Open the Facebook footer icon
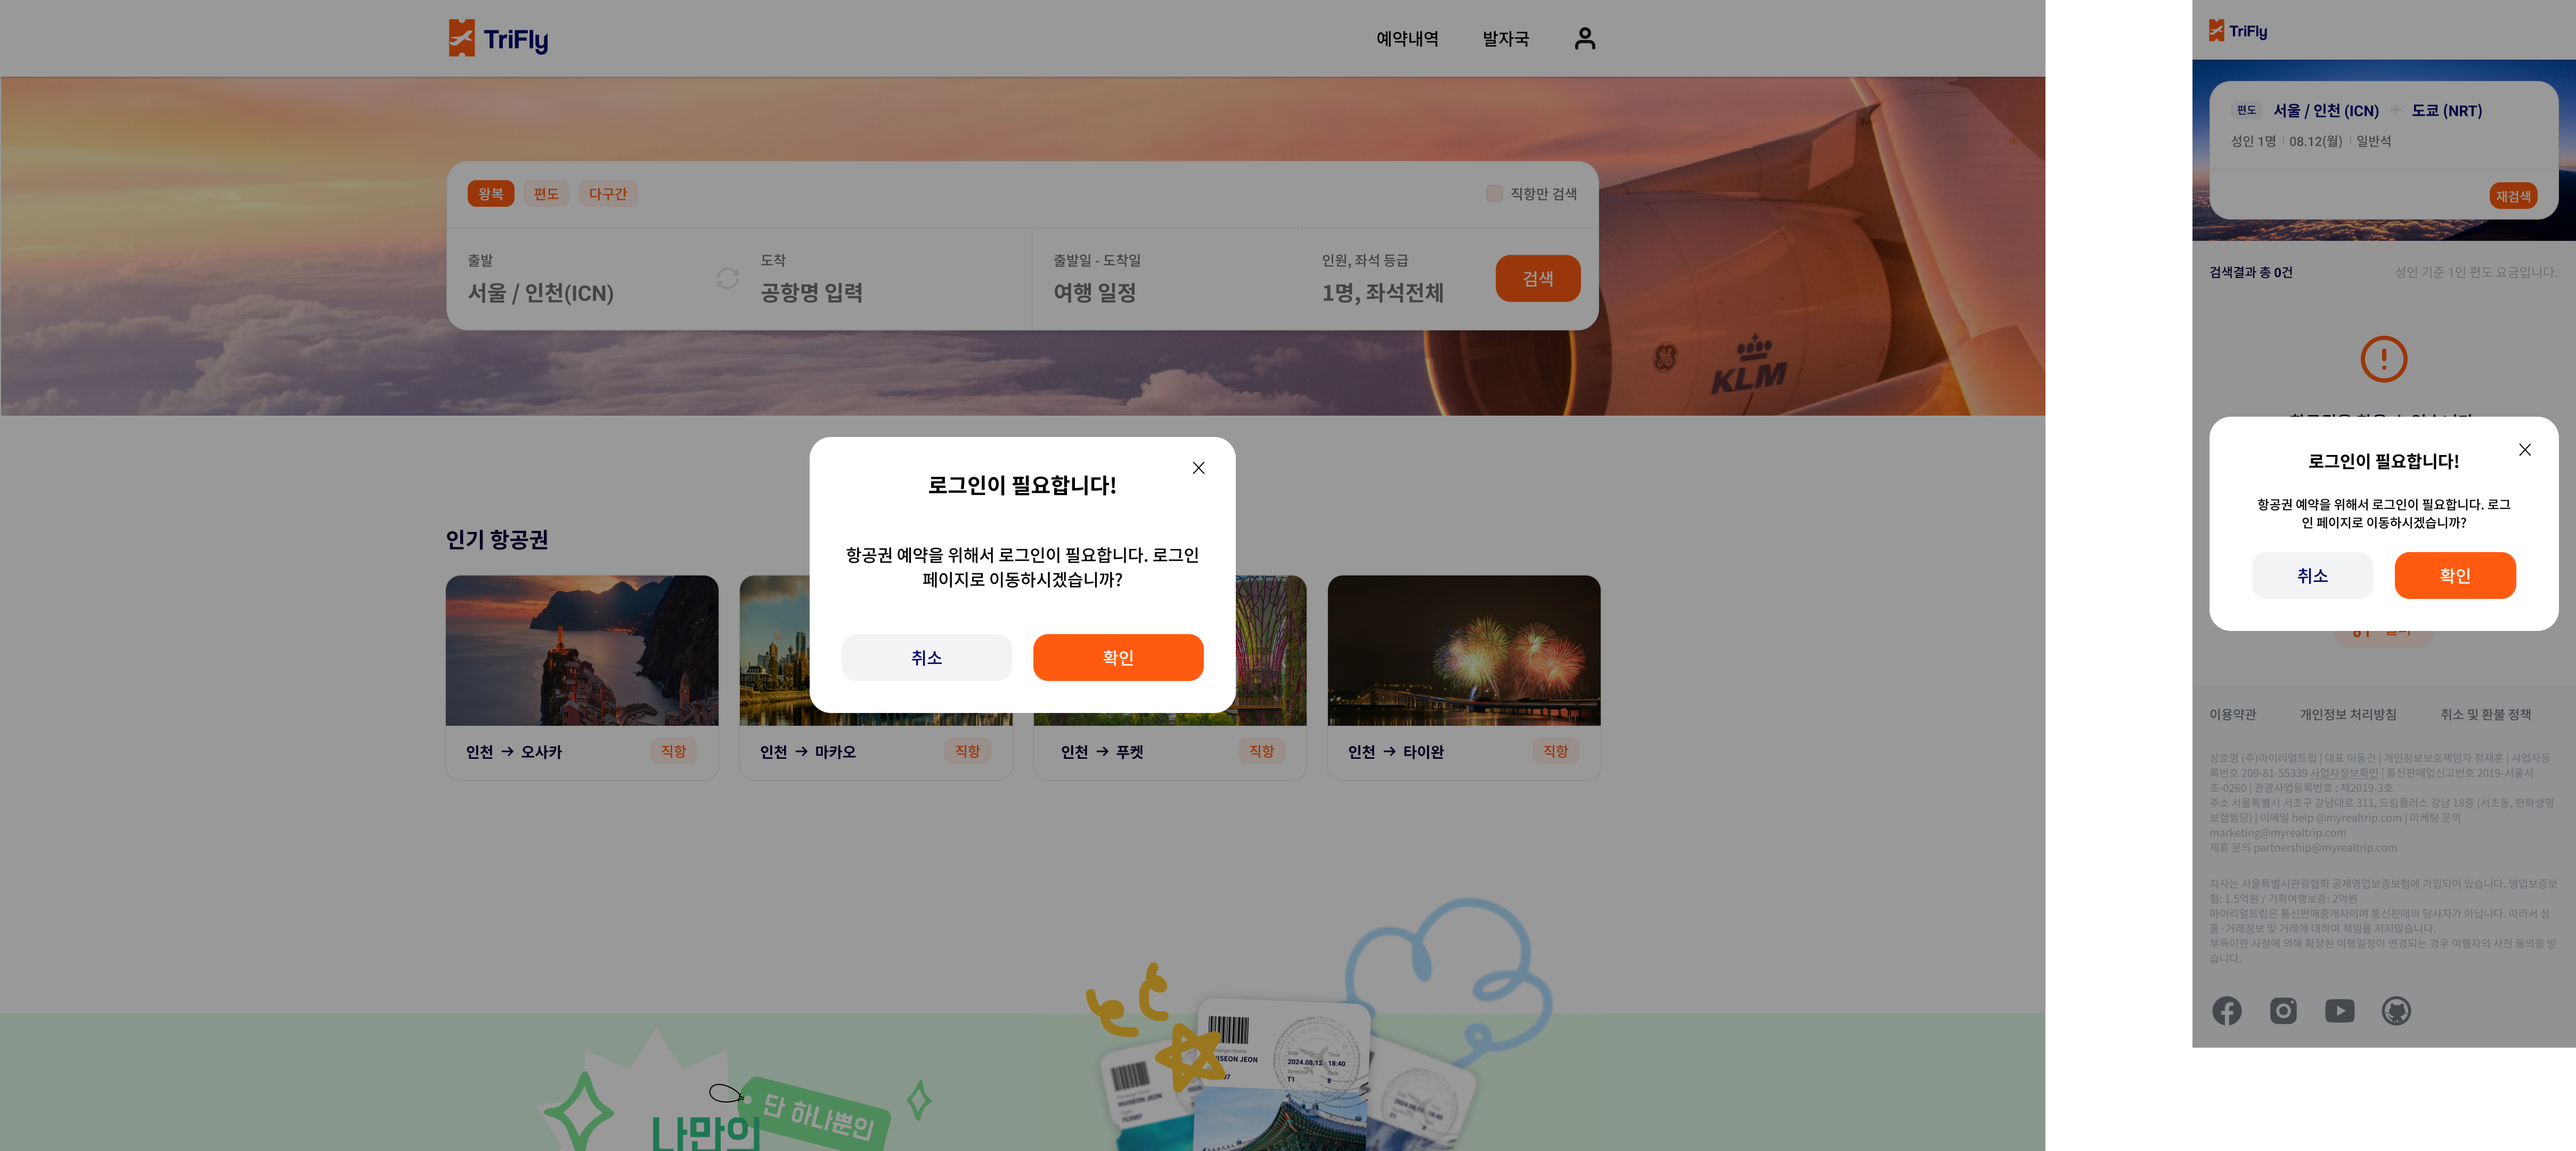The width and height of the screenshot is (2576, 1151). (2226, 1010)
